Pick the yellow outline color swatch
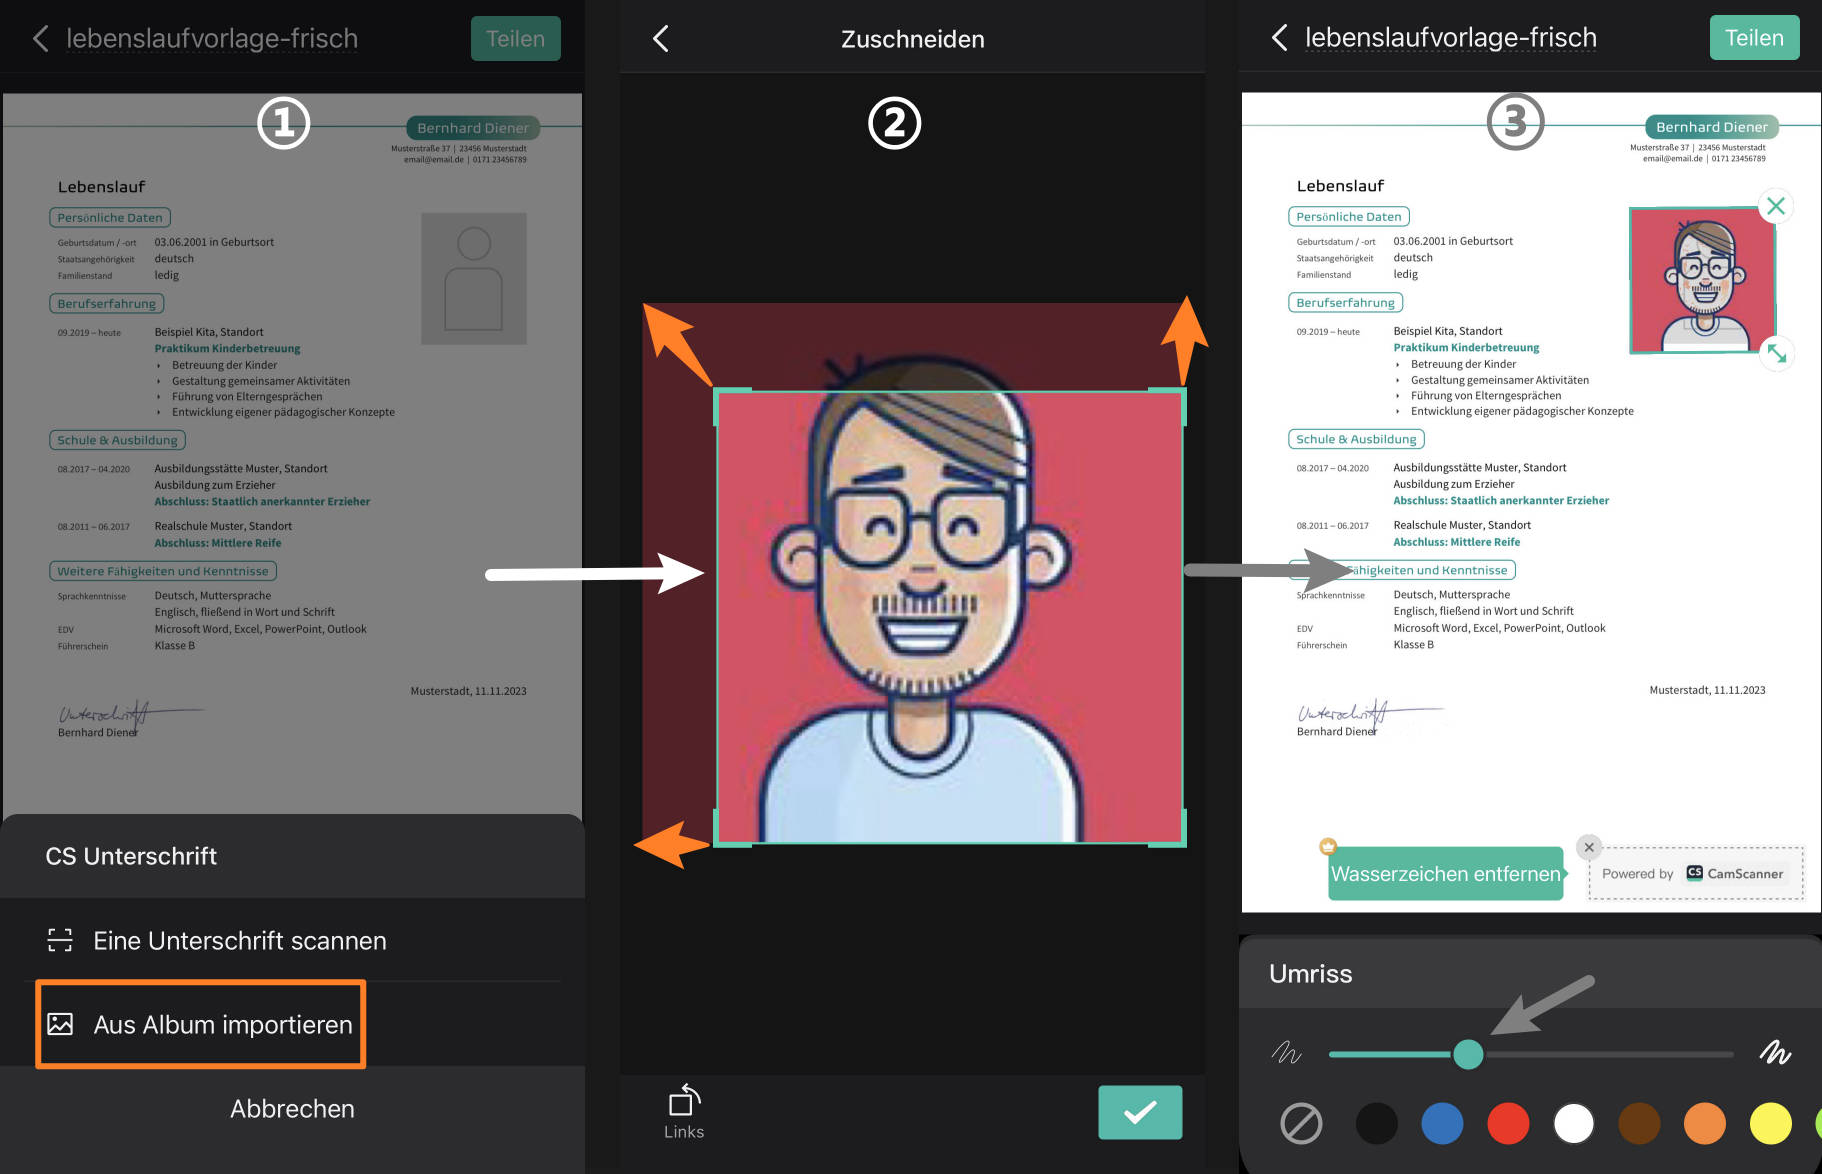This screenshot has width=1822, height=1174. coord(1771,1123)
